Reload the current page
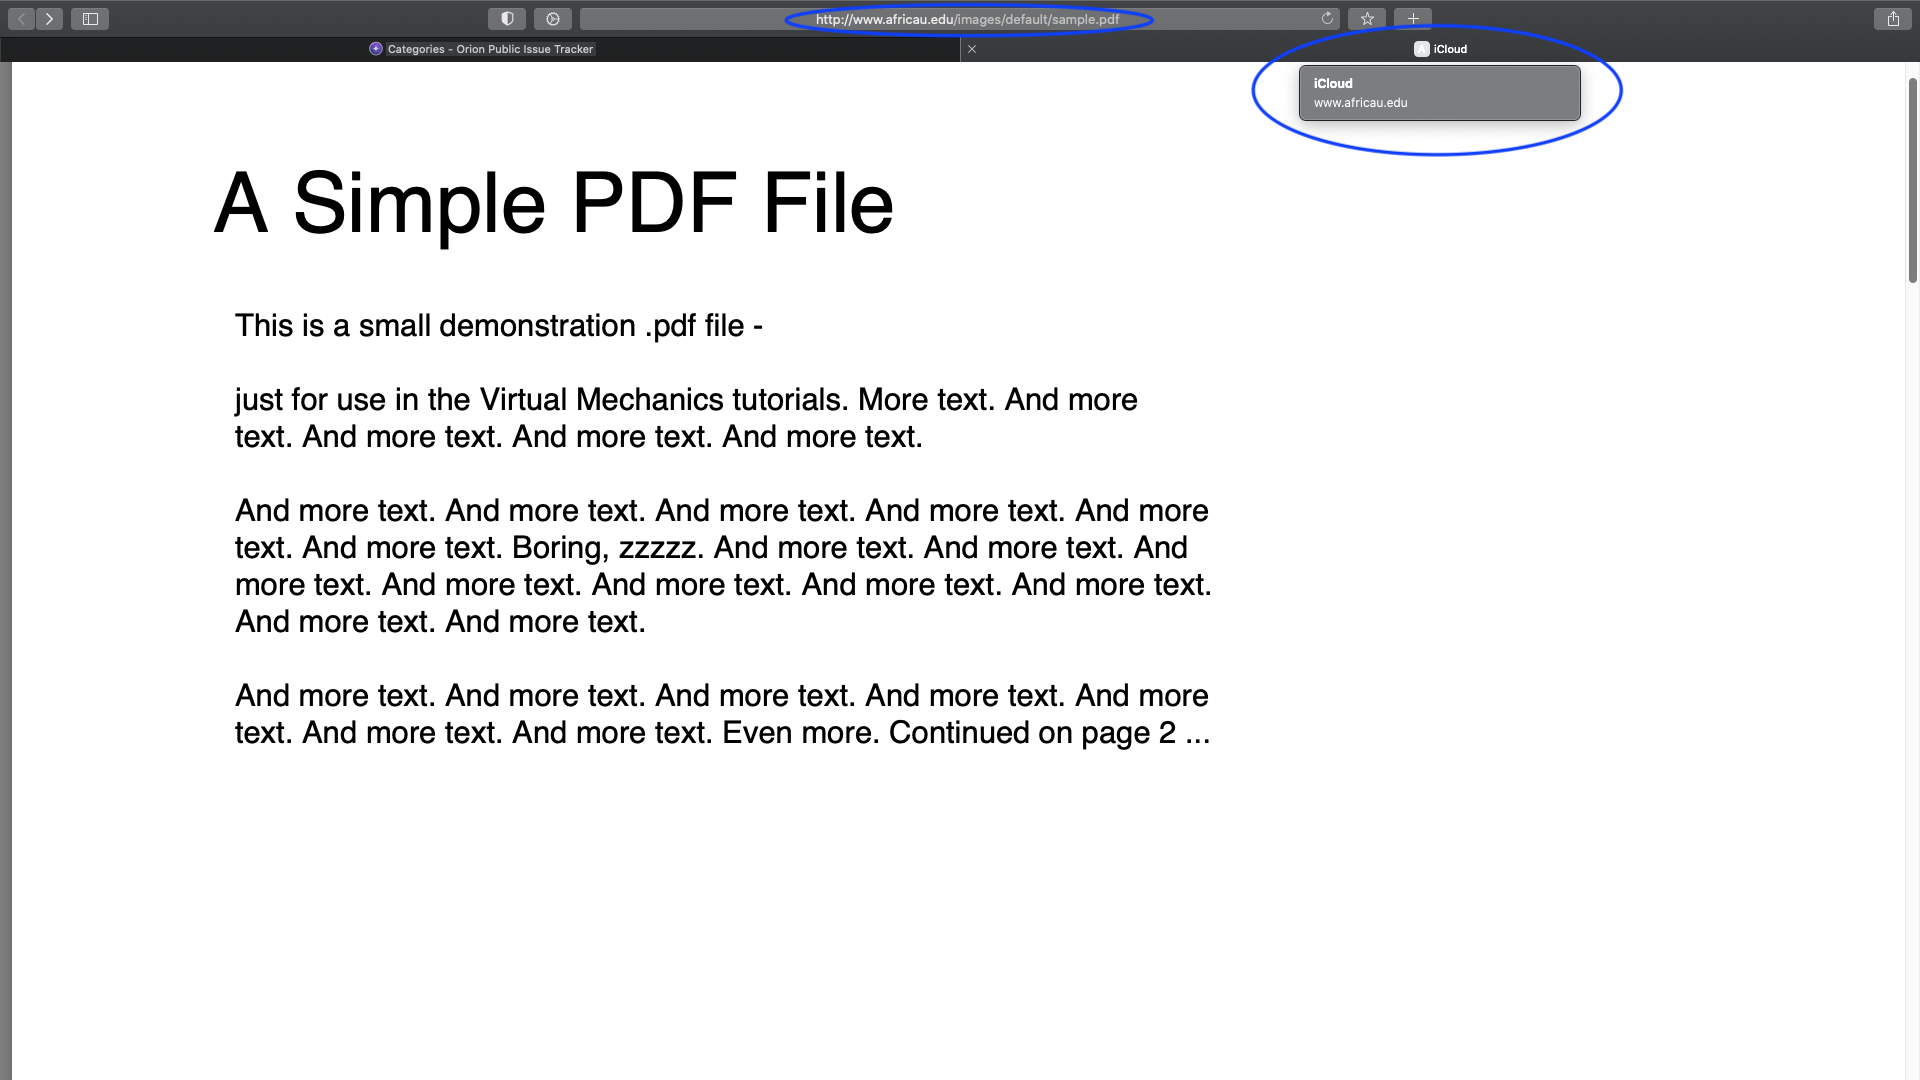The height and width of the screenshot is (1080, 1920). pos(1327,19)
